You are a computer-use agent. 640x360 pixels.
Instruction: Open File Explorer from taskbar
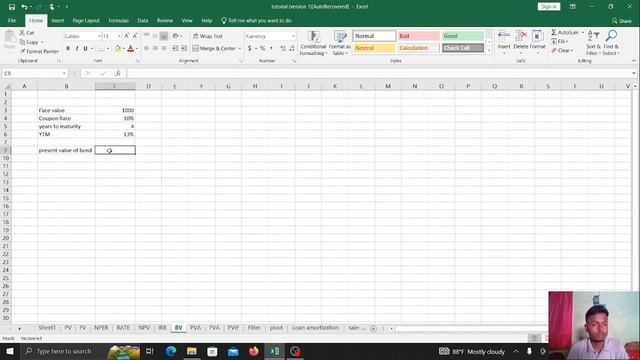tap(192, 351)
